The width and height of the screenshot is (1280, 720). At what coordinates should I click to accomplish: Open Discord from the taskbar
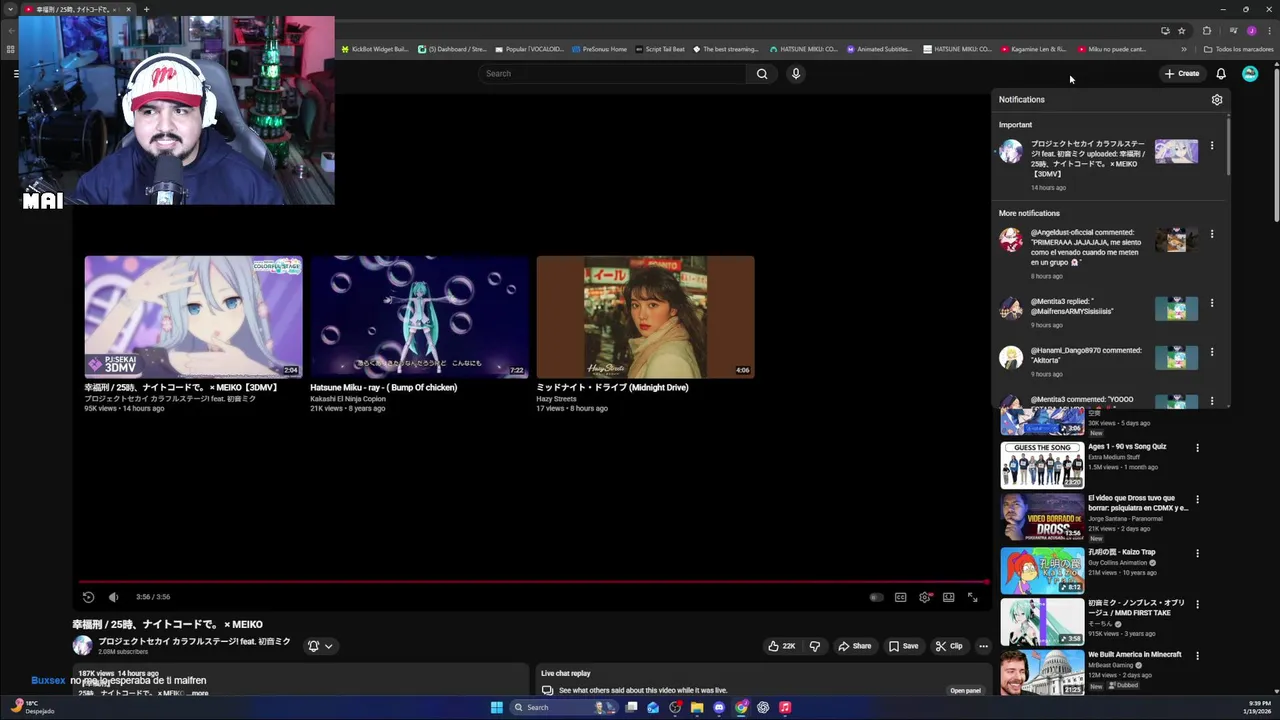pyautogui.click(x=719, y=707)
